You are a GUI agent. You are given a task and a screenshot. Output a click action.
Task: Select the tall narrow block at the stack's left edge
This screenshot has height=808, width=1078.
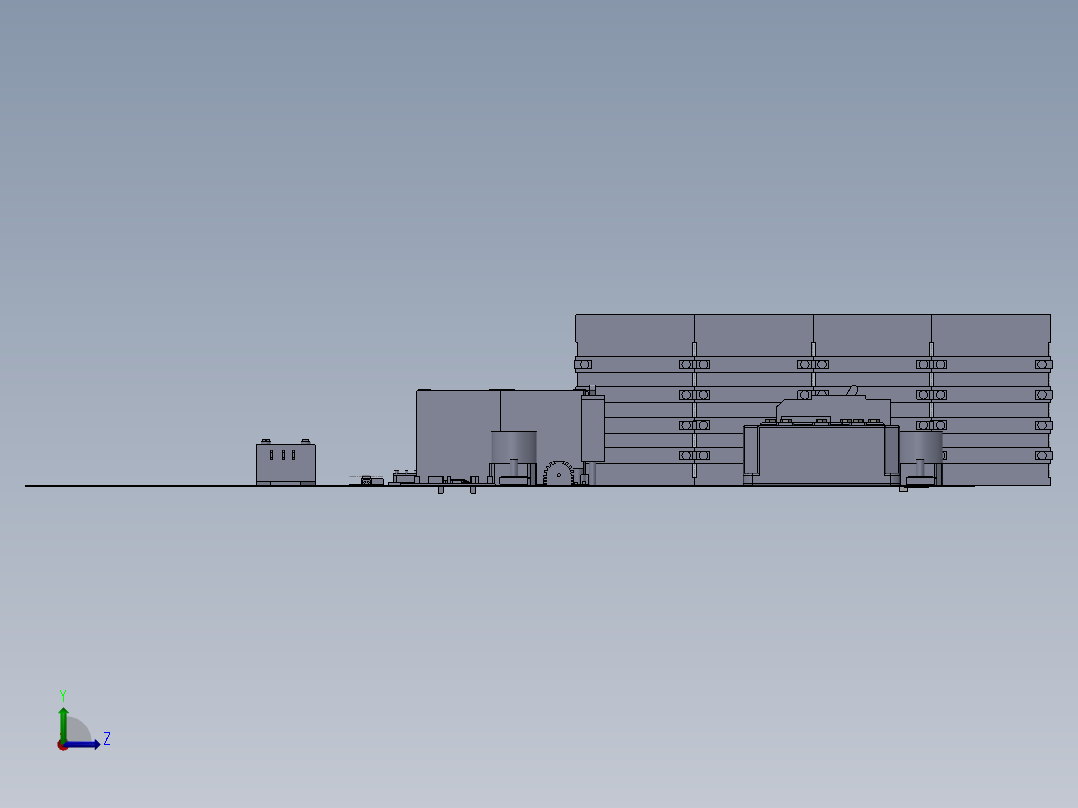[x=593, y=428]
